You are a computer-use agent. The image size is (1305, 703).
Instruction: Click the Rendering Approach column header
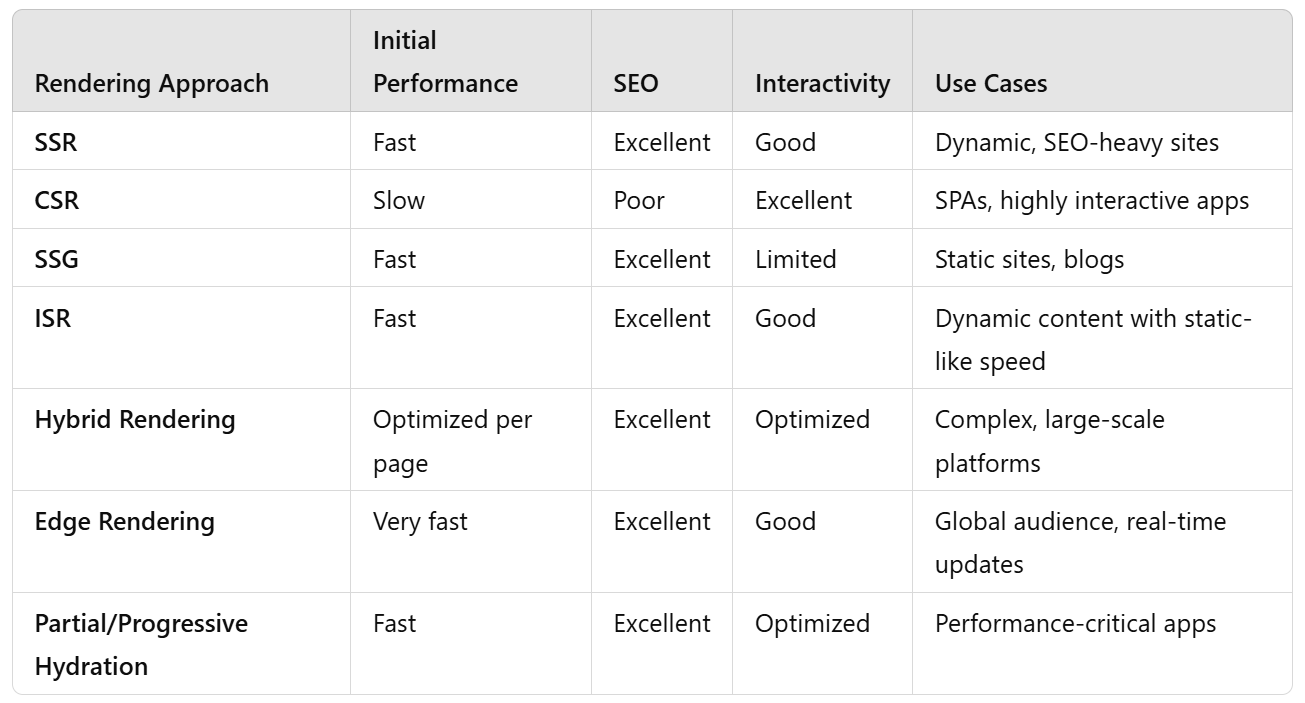(152, 83)
